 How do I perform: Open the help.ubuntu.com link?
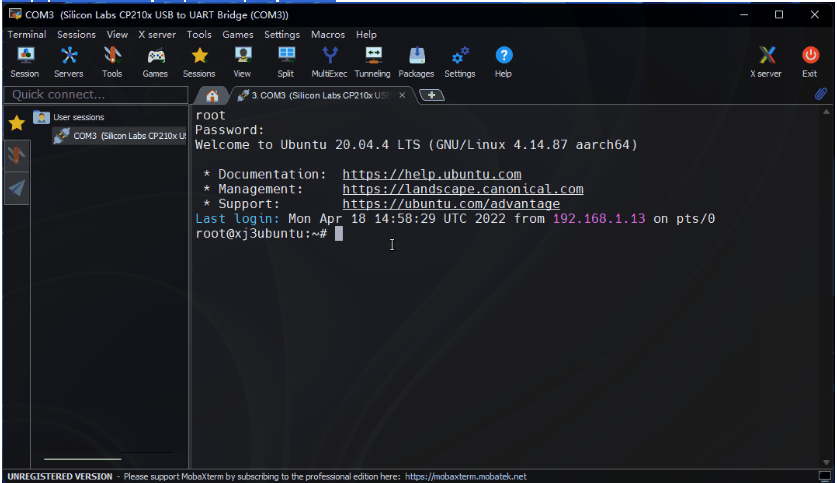432,175
